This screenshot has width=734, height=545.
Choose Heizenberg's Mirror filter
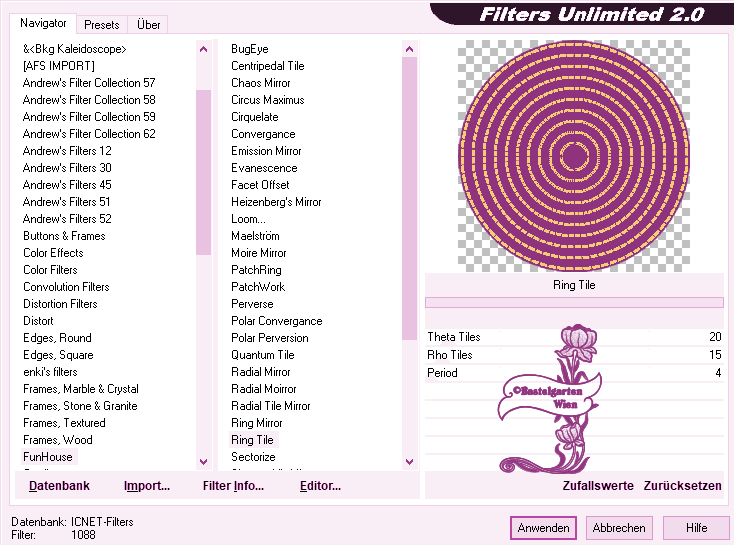pyautogui.click(x=276, y=202)
